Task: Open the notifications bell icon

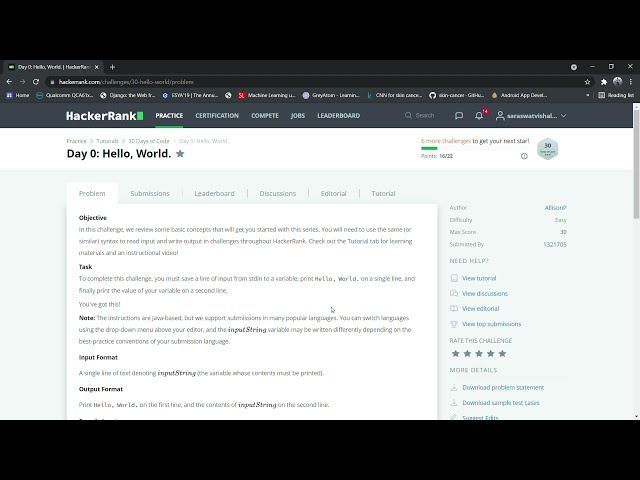Action: point(479,116)
